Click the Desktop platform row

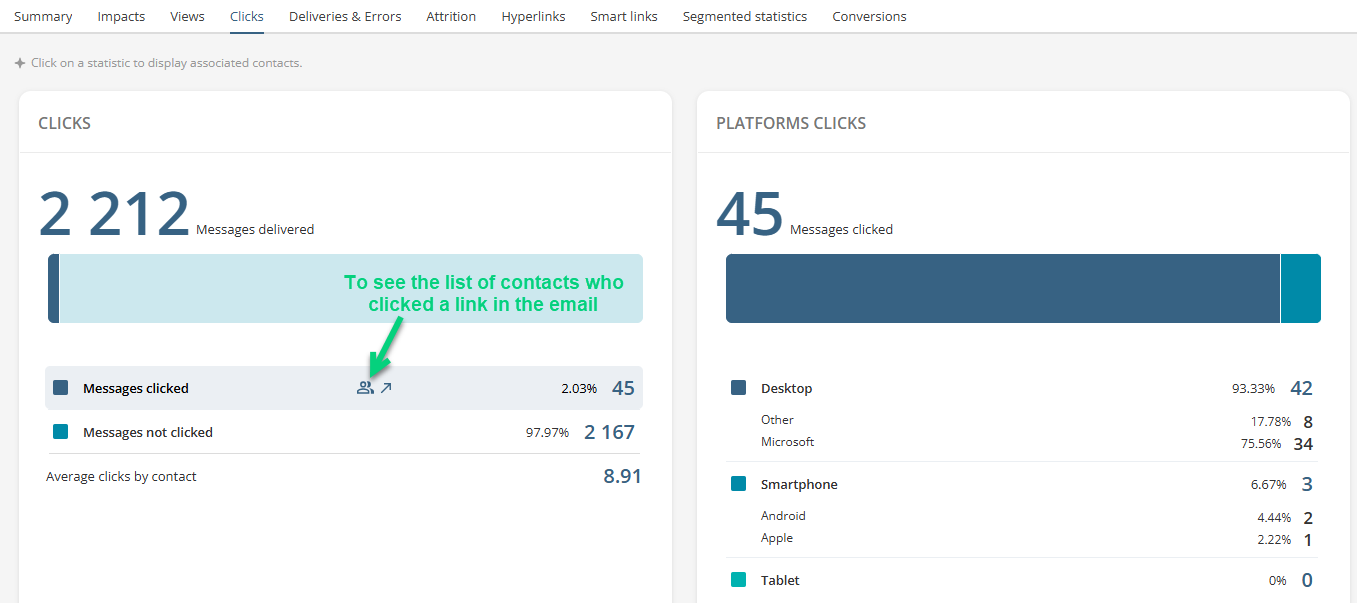pos(1022,388)
